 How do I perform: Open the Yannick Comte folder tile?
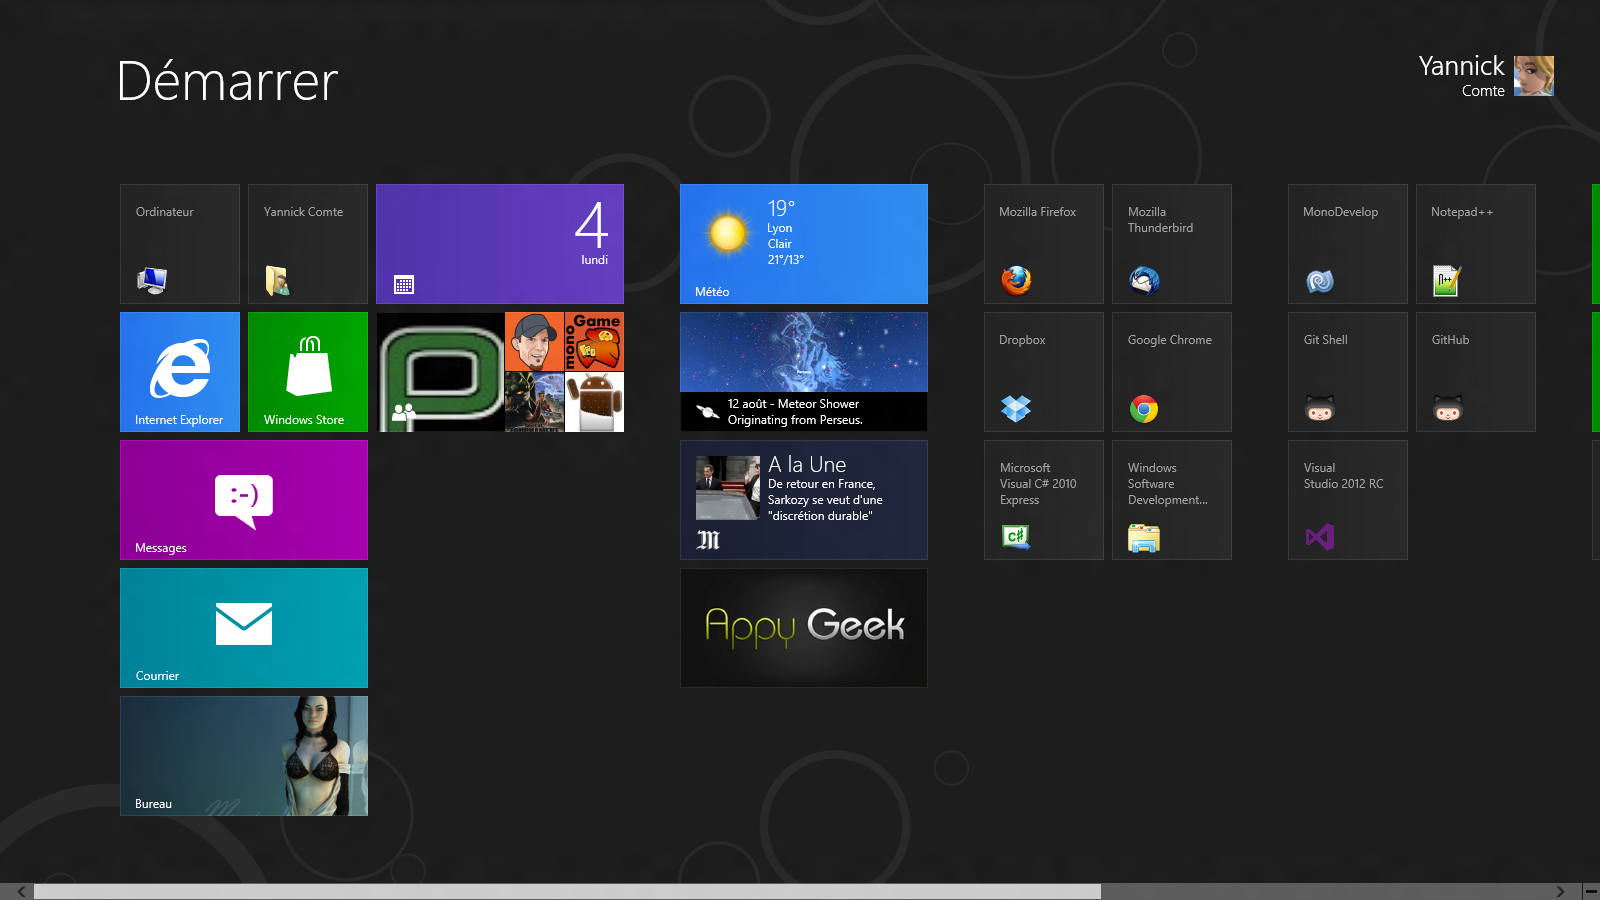click(308, 244)
